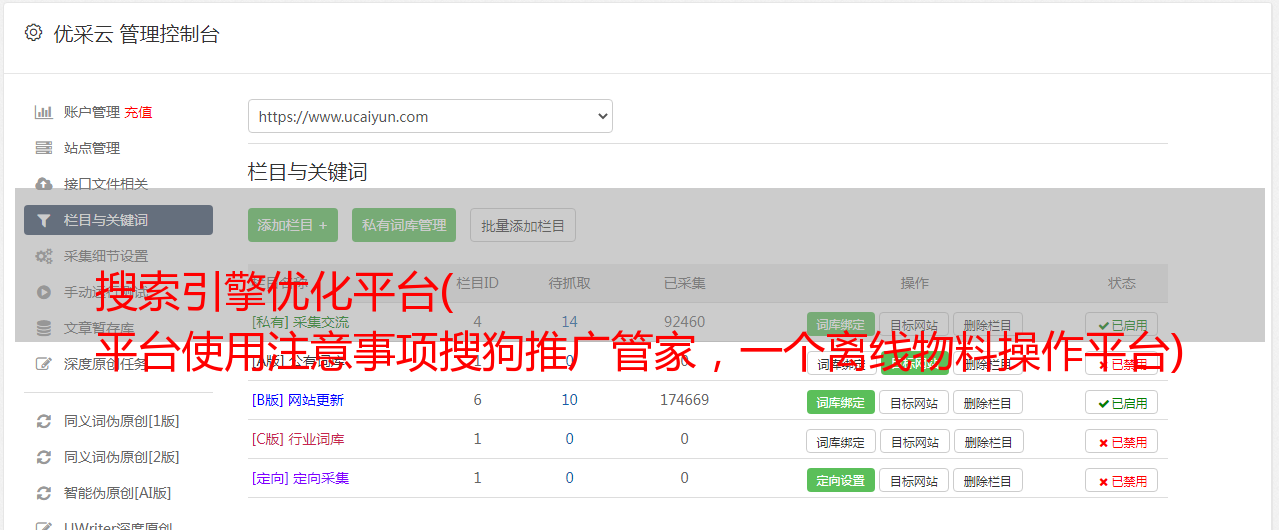Click the 添加栏目 + button
Image resolution: width=1279 pixels, height=530 pixels.
pyautogui.click(x=293, y=225)
